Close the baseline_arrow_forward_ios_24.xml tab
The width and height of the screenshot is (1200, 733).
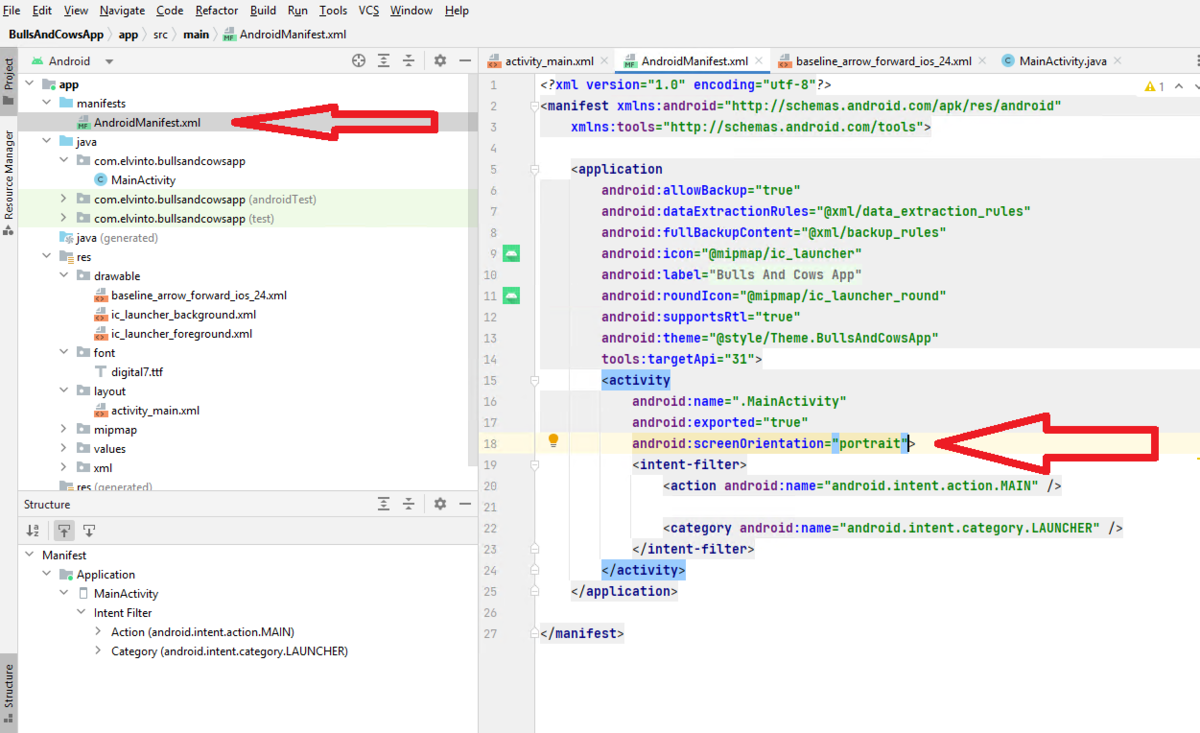point(982,61)
